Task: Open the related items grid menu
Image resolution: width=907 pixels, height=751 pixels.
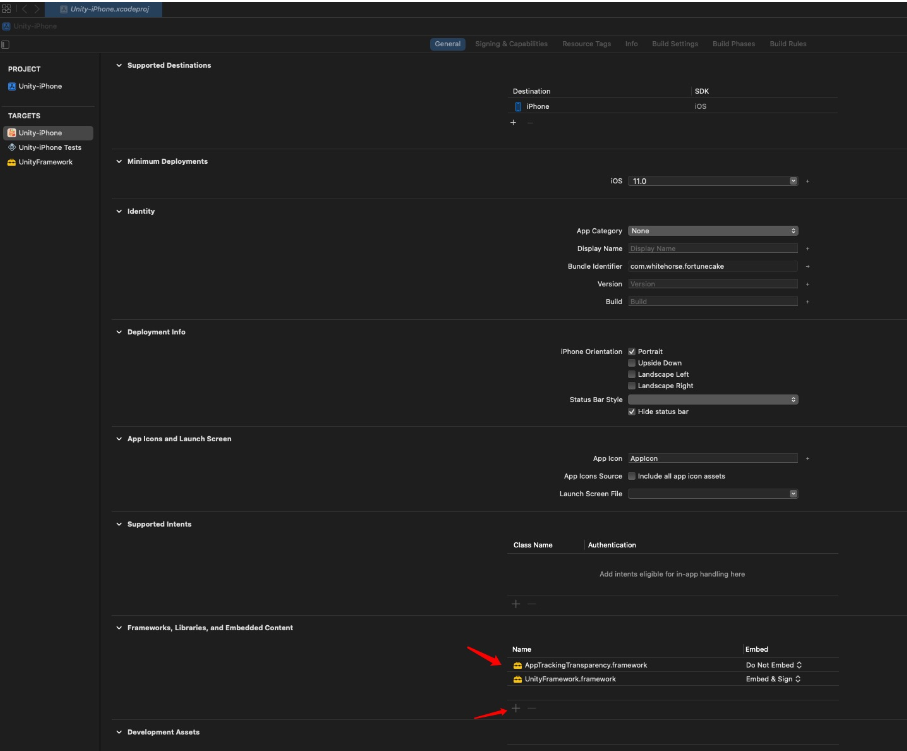Action: coord(6,9)
